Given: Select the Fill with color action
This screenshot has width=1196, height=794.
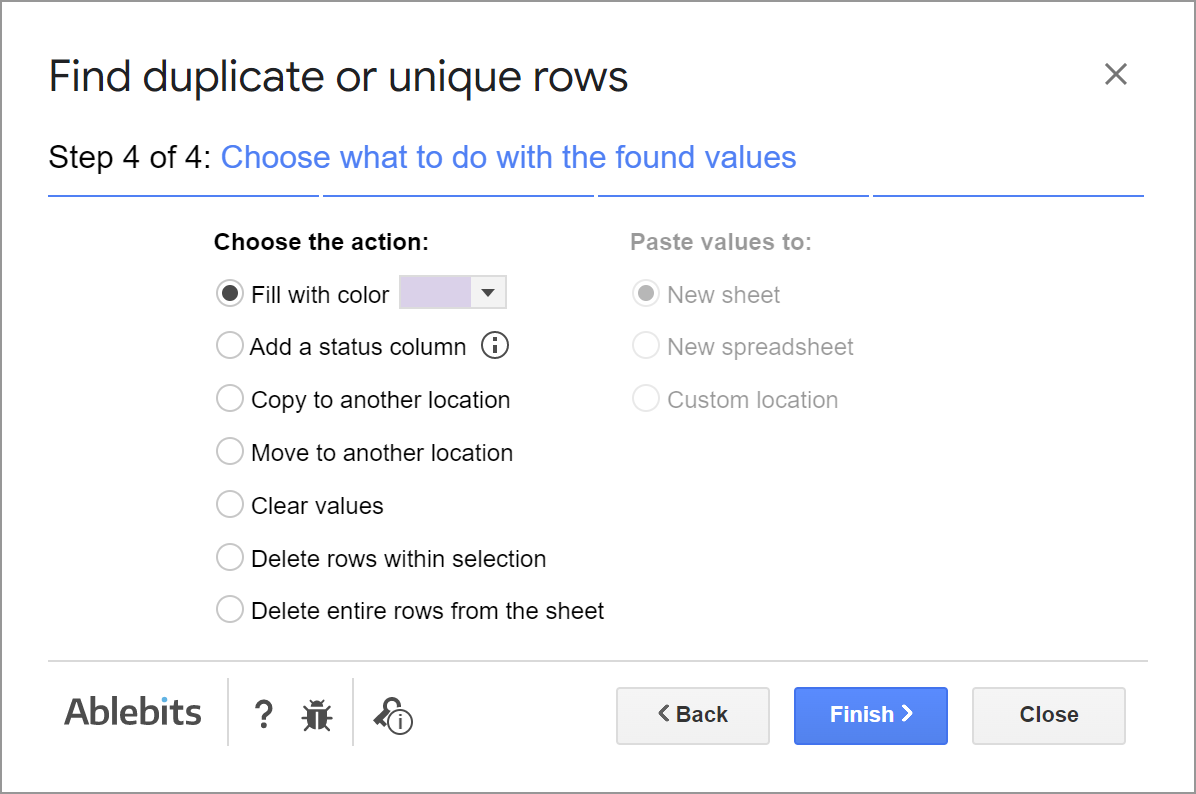Looking at the screenshot, I should (230, 293).
